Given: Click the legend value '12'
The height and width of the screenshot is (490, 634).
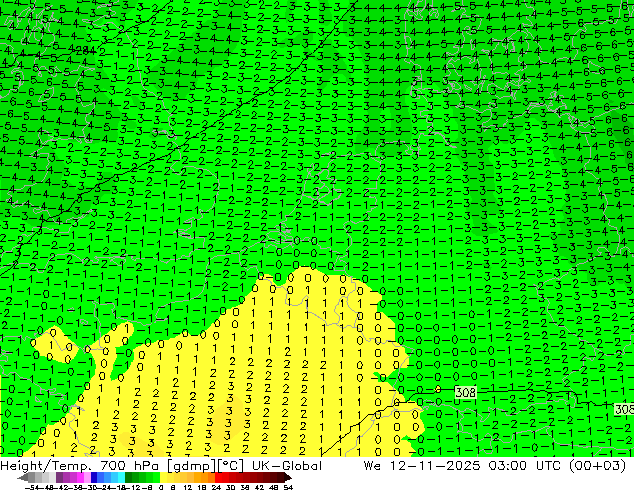Looking at the screenshot, I should (188, 487).
